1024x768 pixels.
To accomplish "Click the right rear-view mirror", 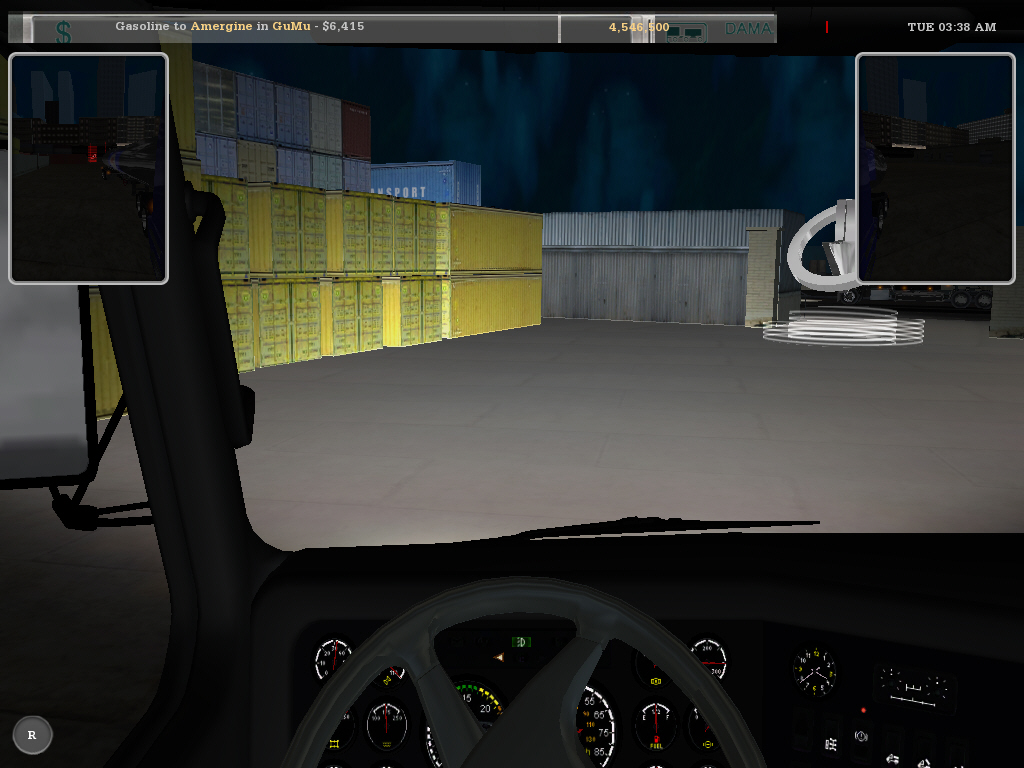I will [x=935, y=168].
